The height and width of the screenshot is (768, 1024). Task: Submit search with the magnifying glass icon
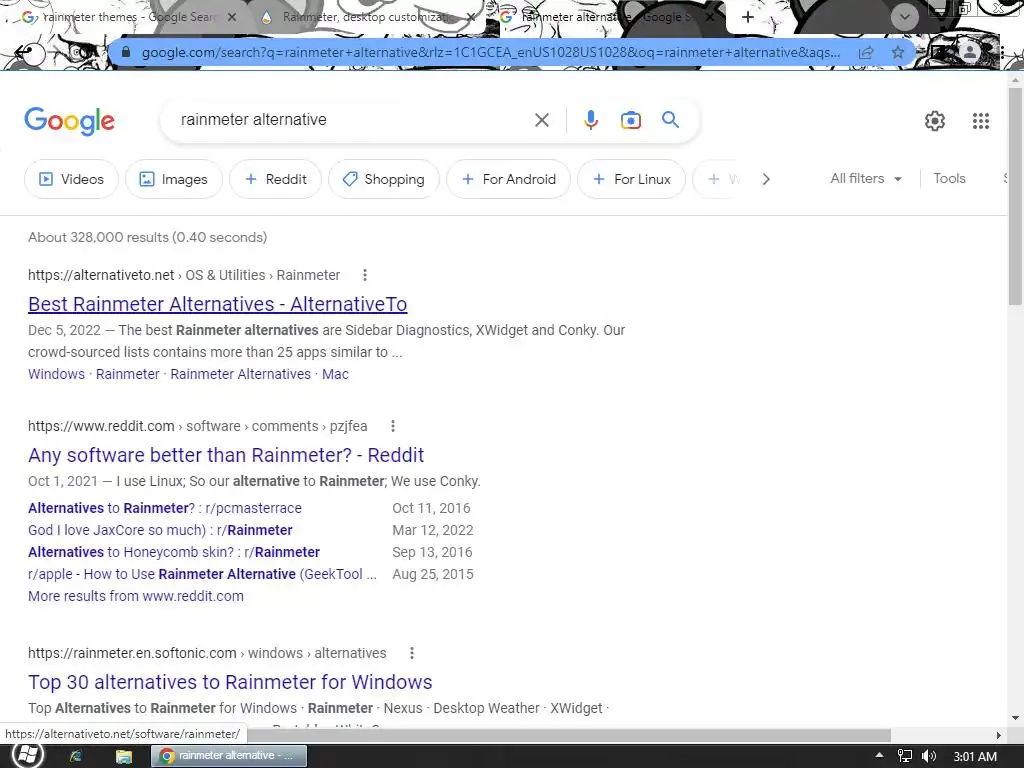[670, 120]
